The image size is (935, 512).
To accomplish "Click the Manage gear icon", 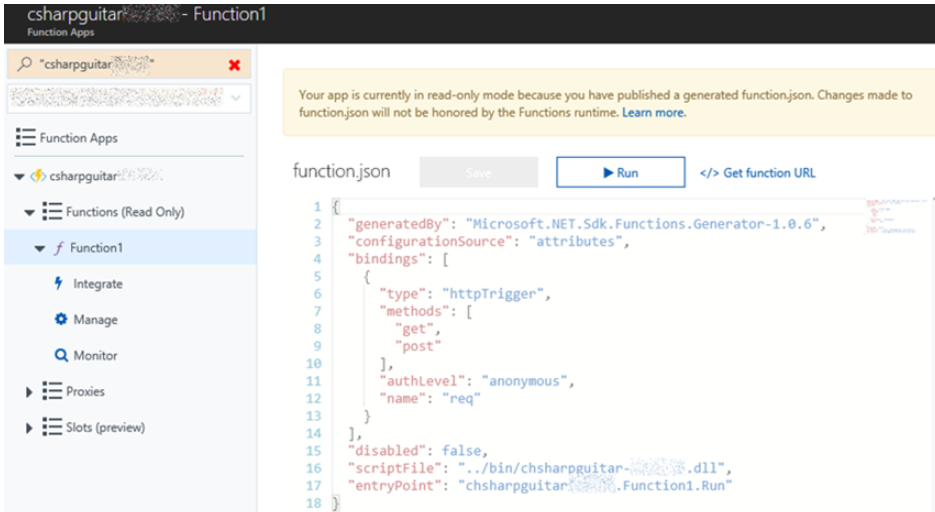I will click(x=61, y=319).
